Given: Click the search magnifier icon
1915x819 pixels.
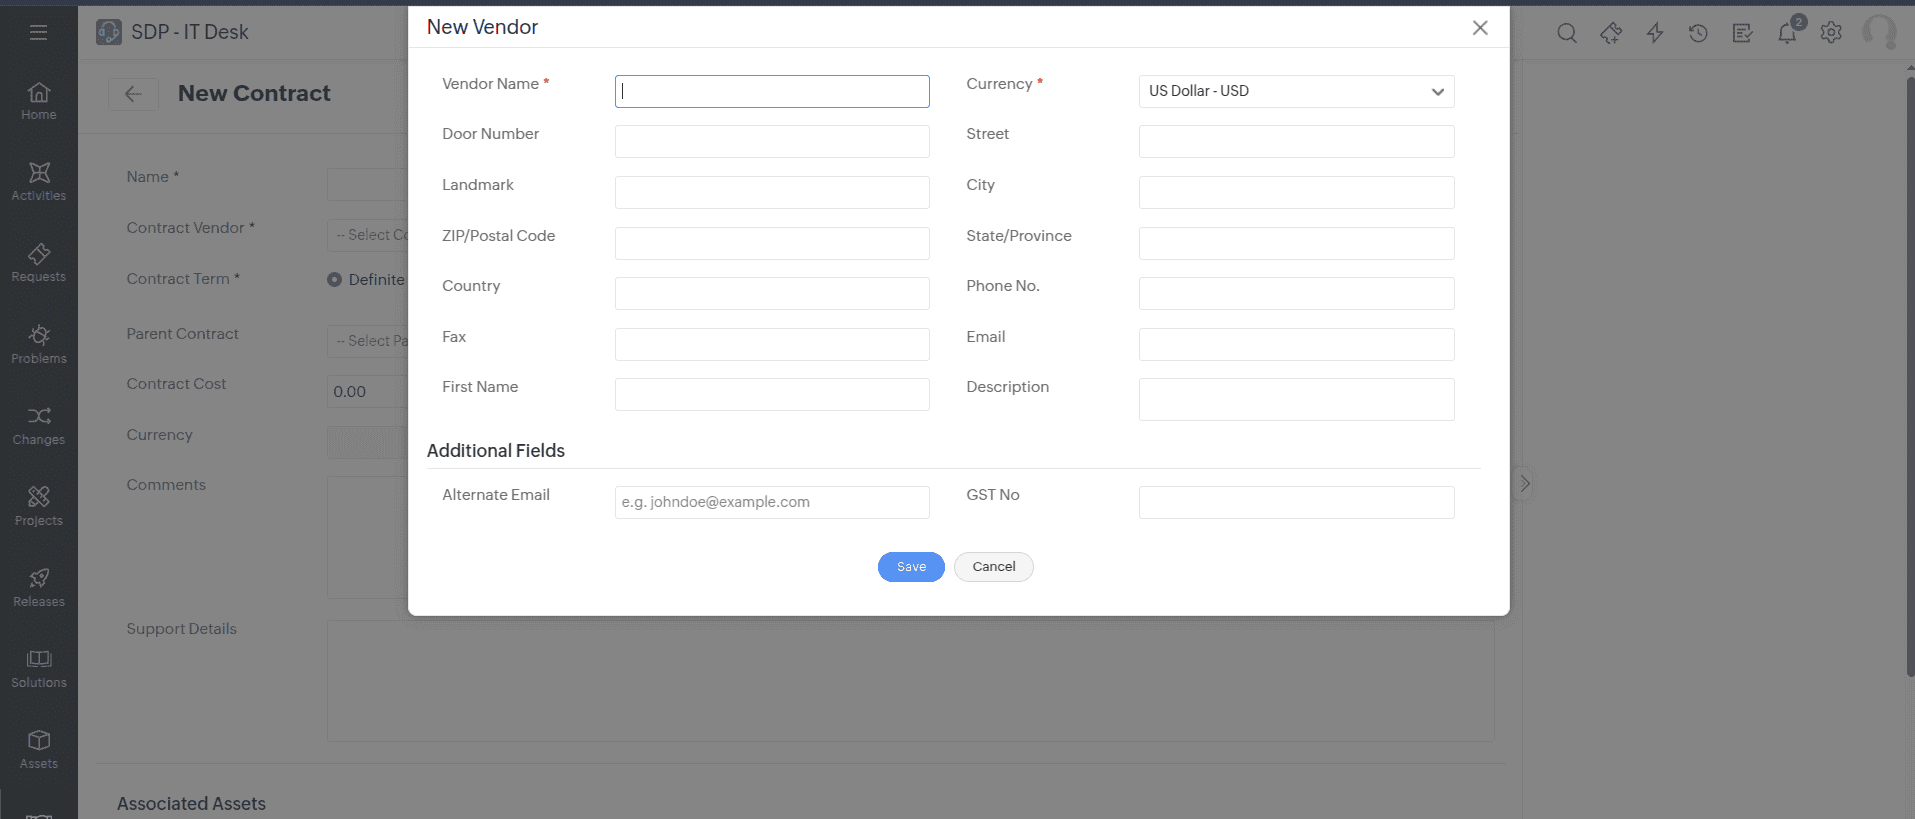Looking at the screenshot, I should (1567, 33).
